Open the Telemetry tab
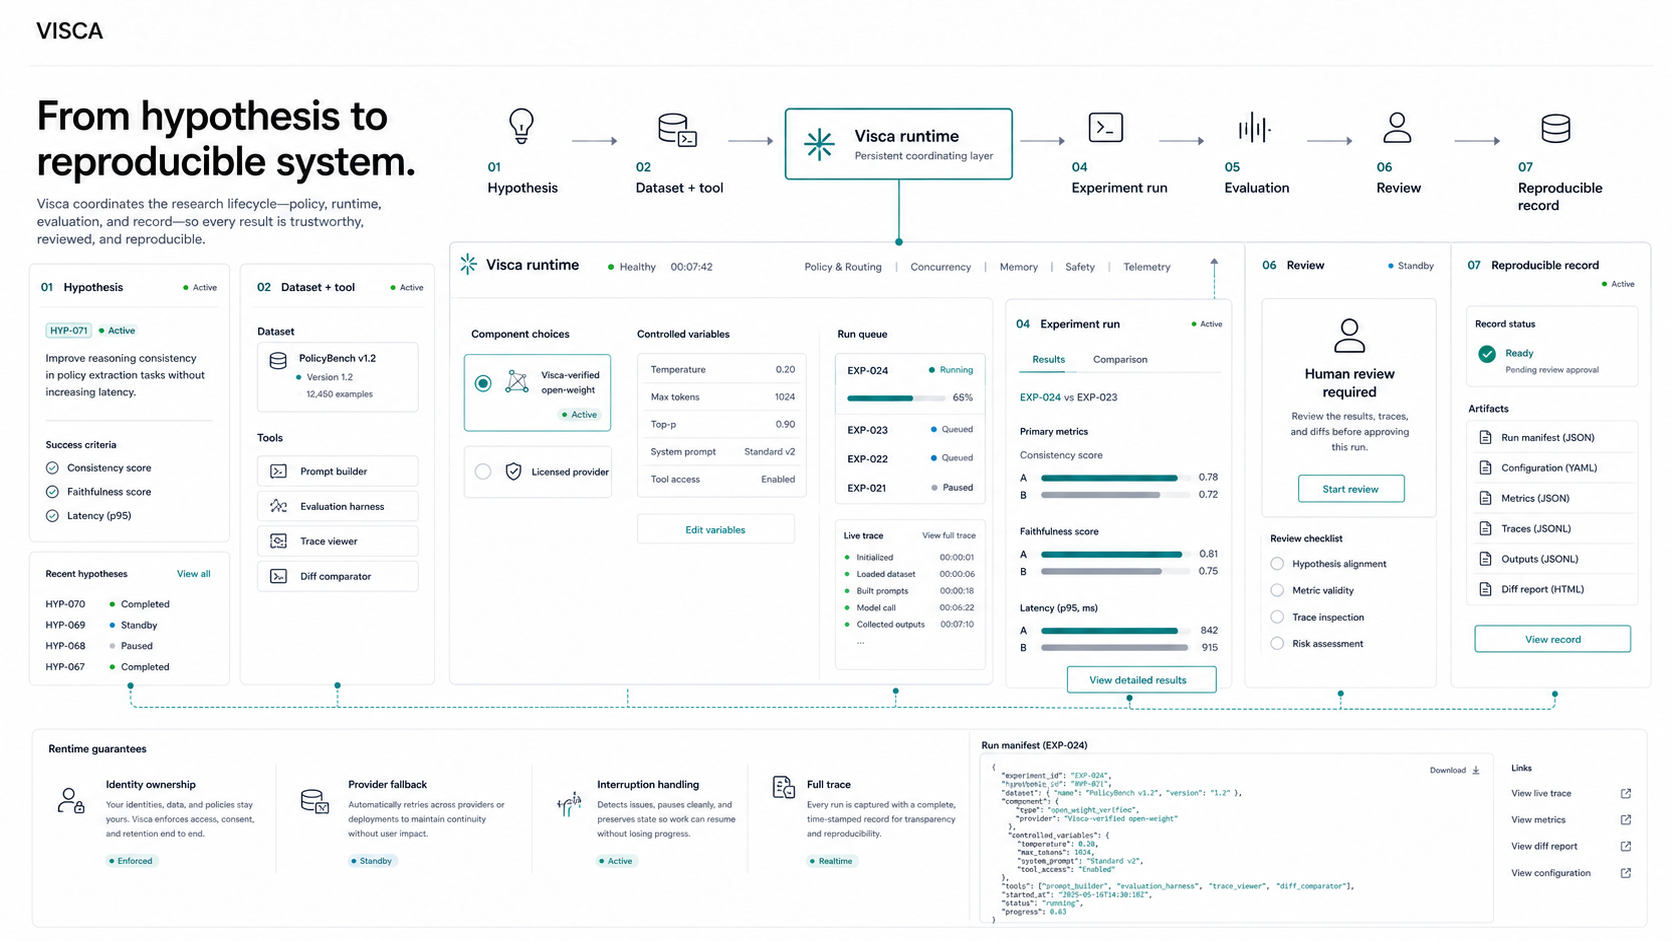The height and width of the screenshot is (941, 1672). (1146, 267)
